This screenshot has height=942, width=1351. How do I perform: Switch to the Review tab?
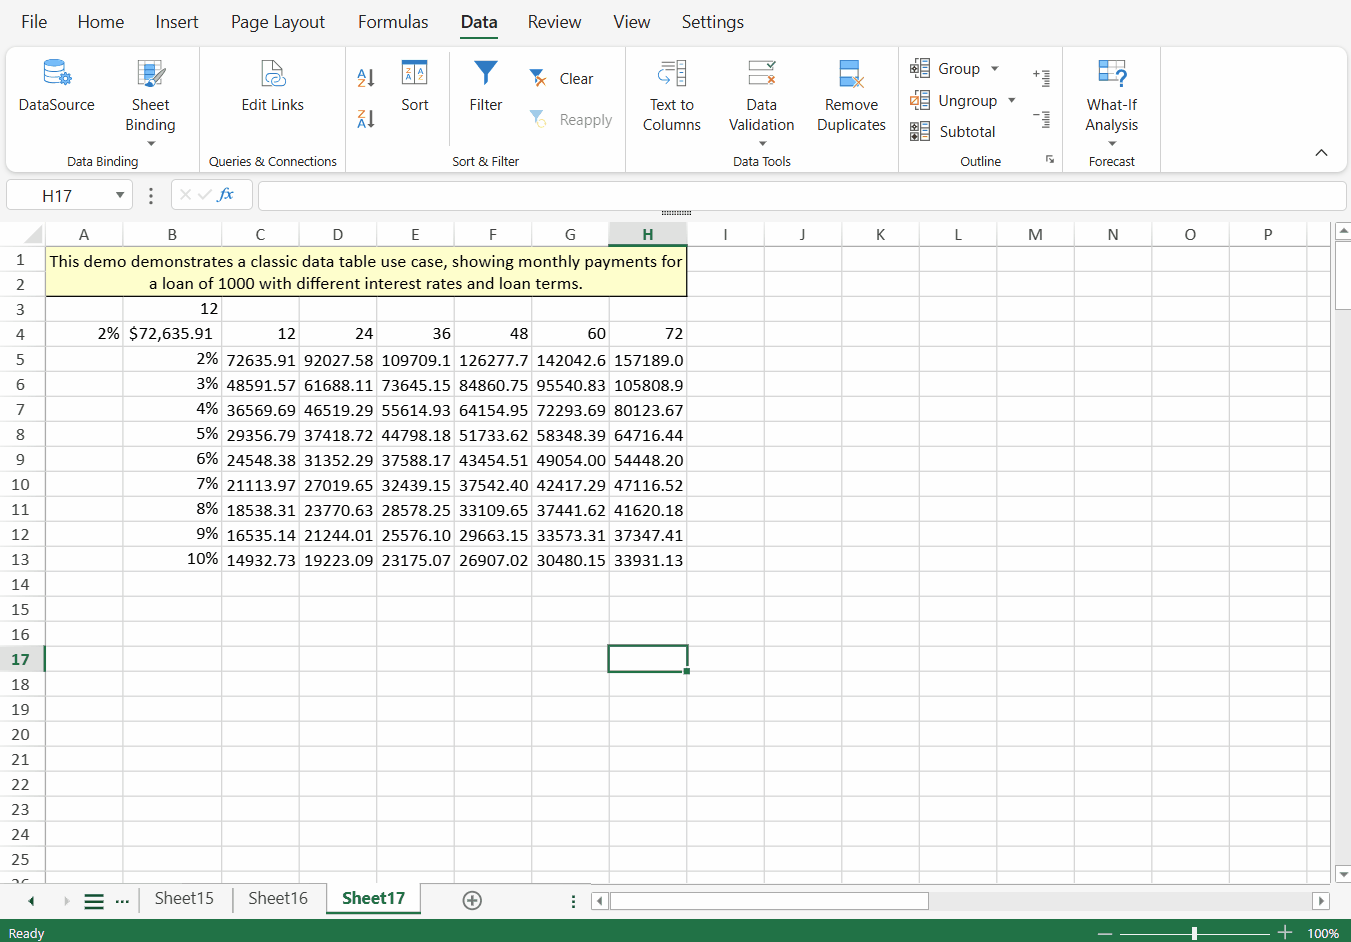click(x=555, y=22)
